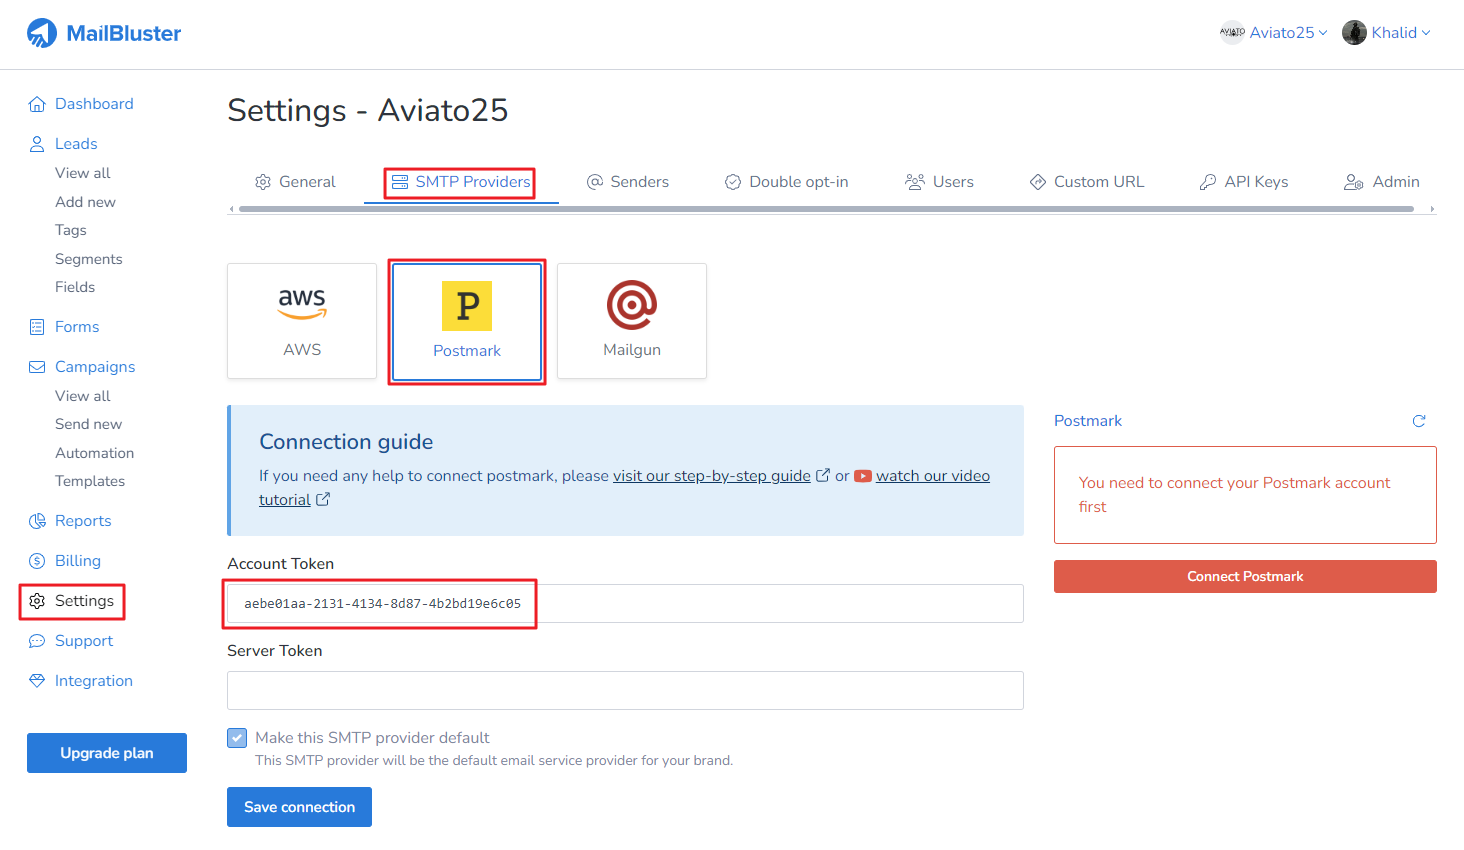Switch to the Custom URL tab

1087,182
